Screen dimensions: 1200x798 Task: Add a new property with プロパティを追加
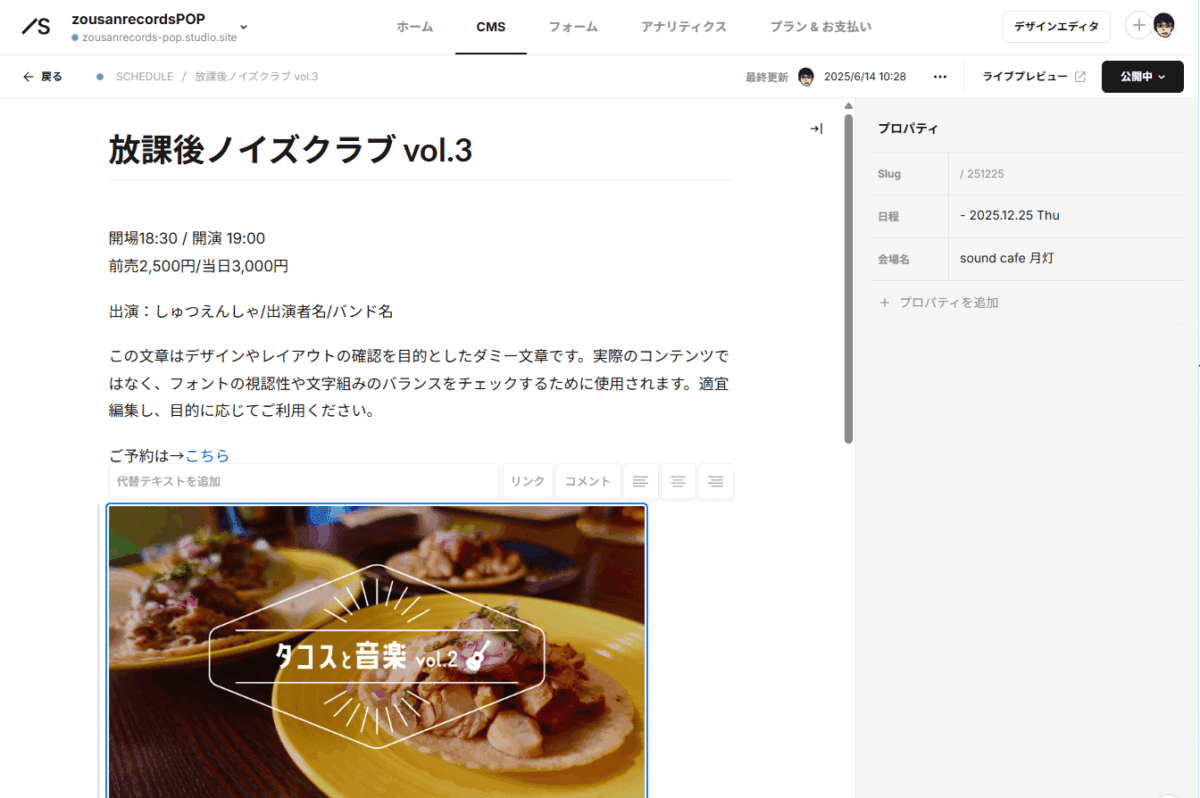938,302
